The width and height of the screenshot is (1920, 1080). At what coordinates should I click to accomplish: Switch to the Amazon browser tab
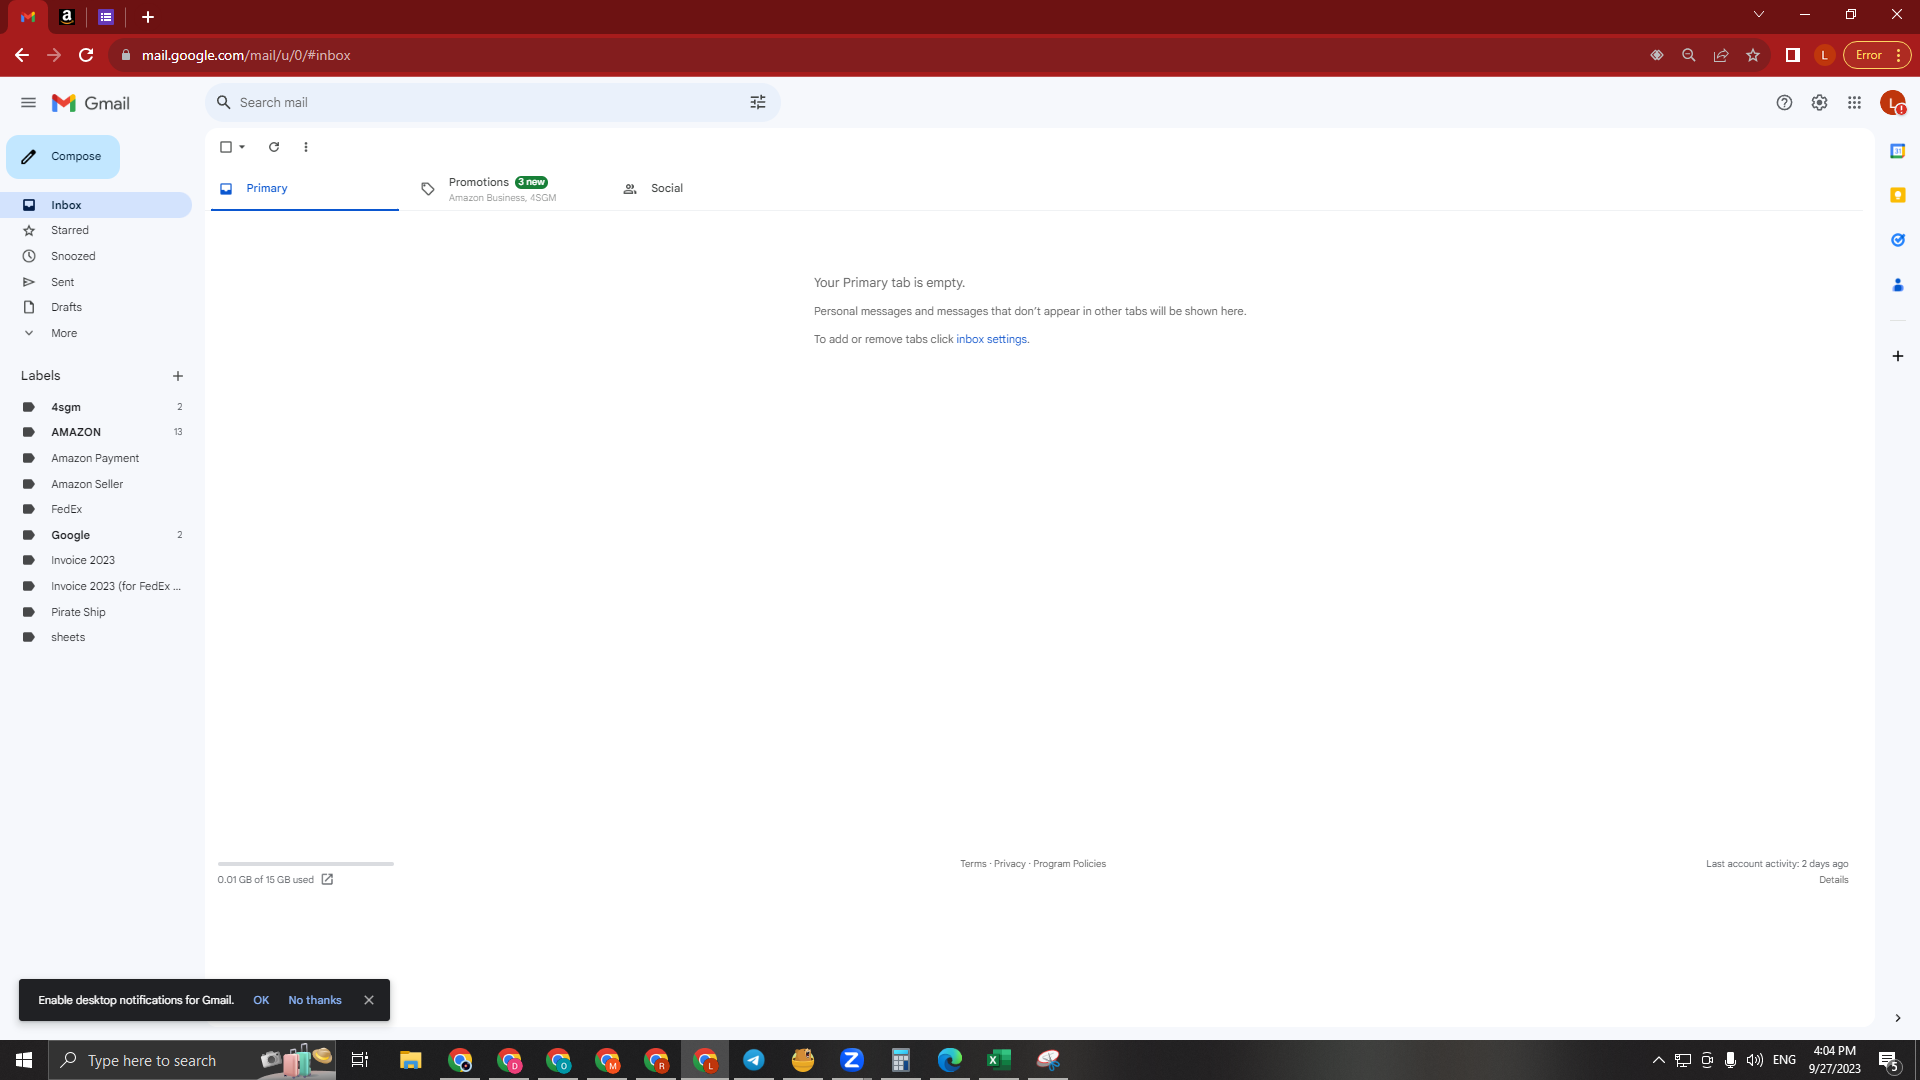coord(67,17)
